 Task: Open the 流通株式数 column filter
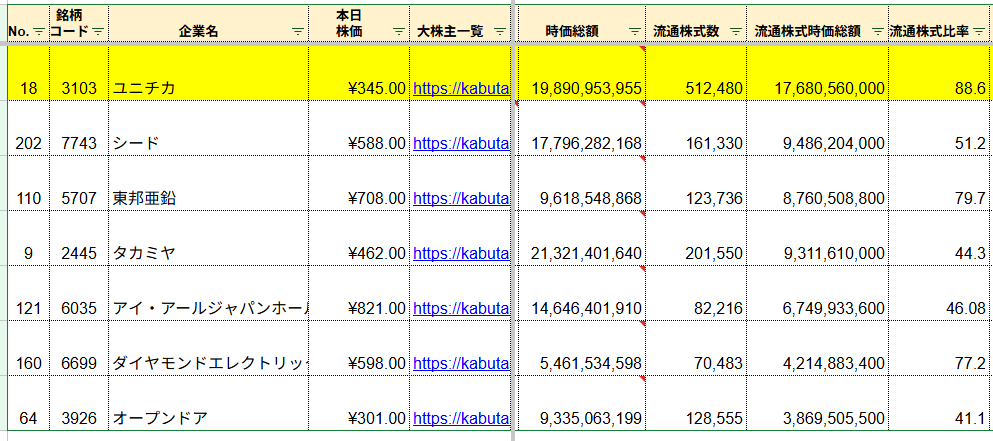735,31
